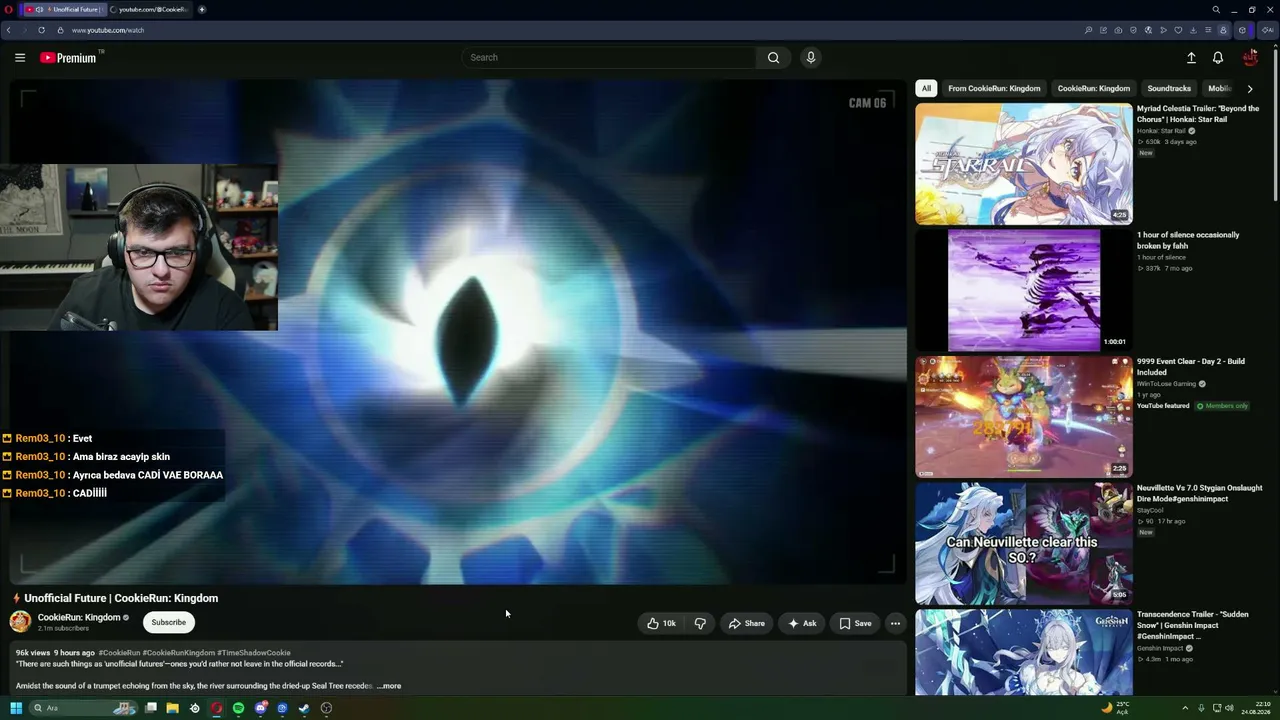
Task: Select the Soundtracks filter chip
Action: coord(1169,89)
